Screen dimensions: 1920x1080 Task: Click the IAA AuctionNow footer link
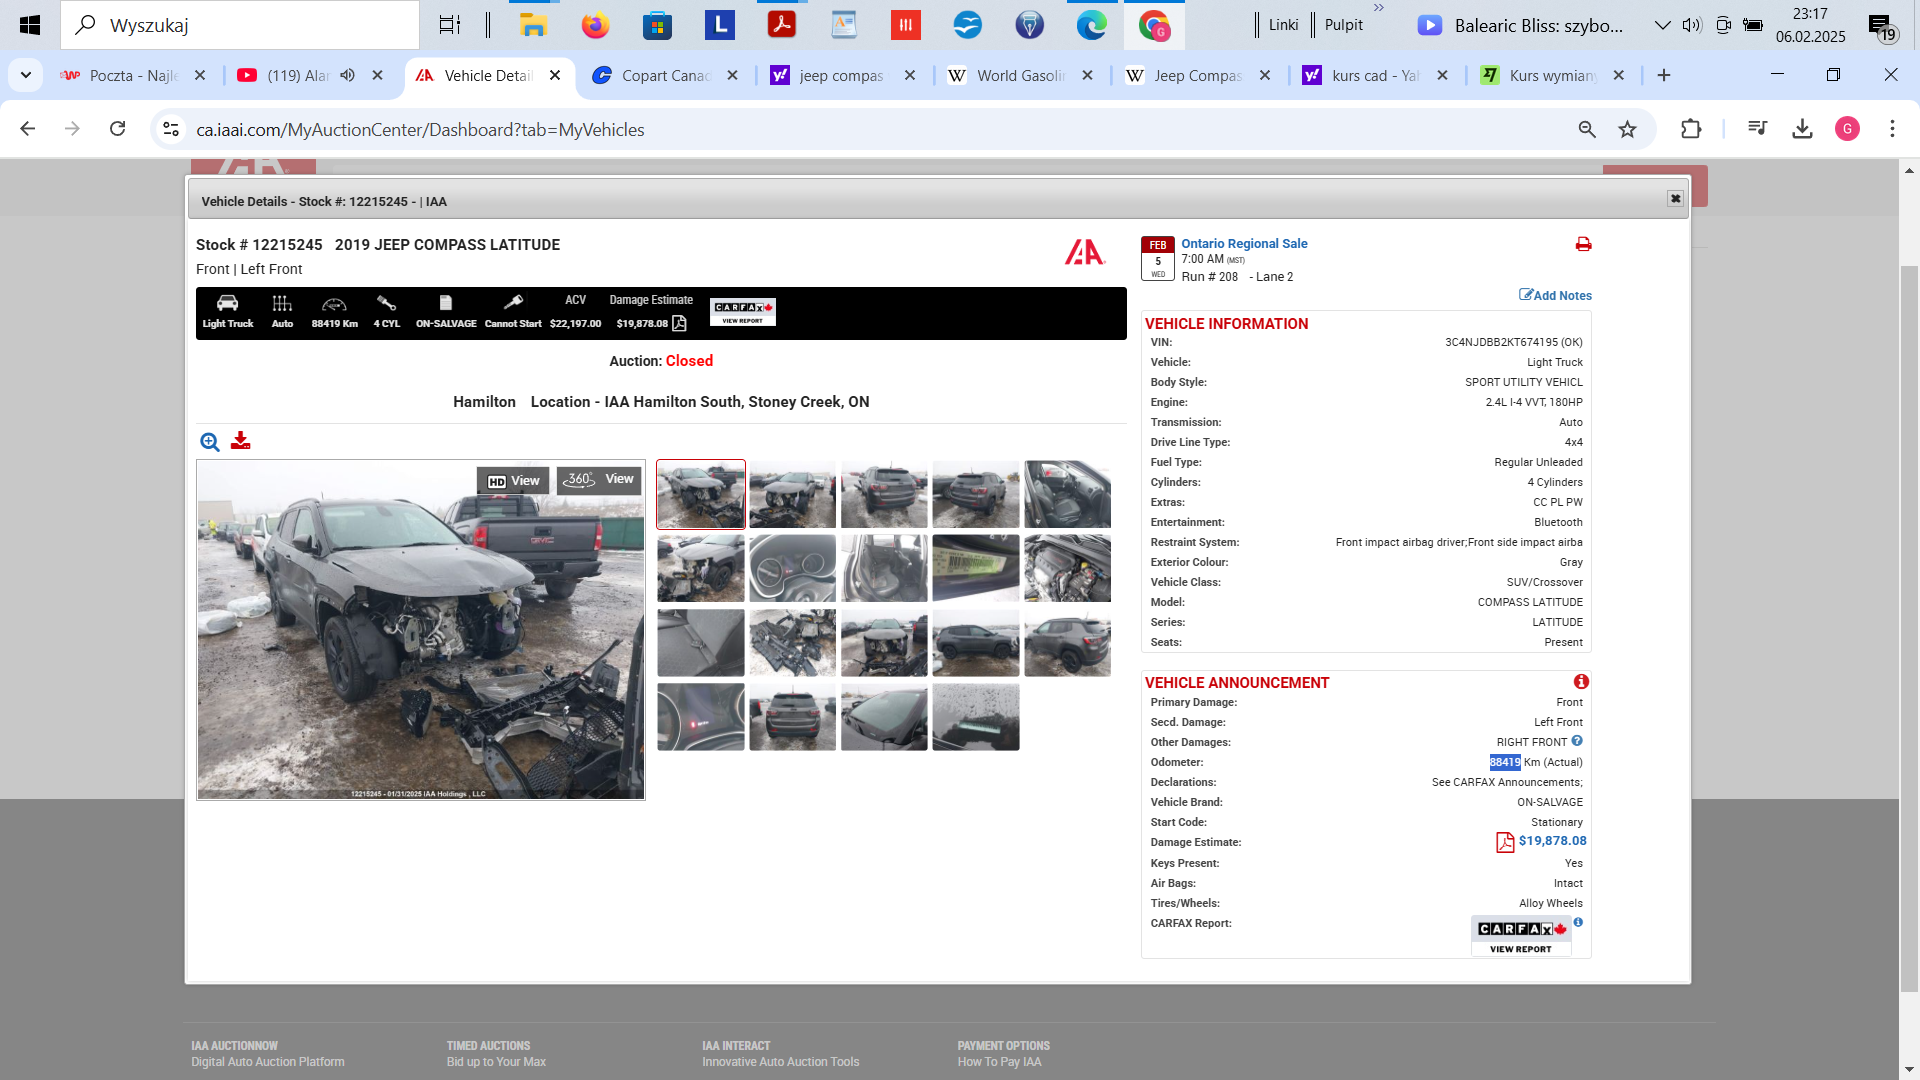click(234, 1046)
